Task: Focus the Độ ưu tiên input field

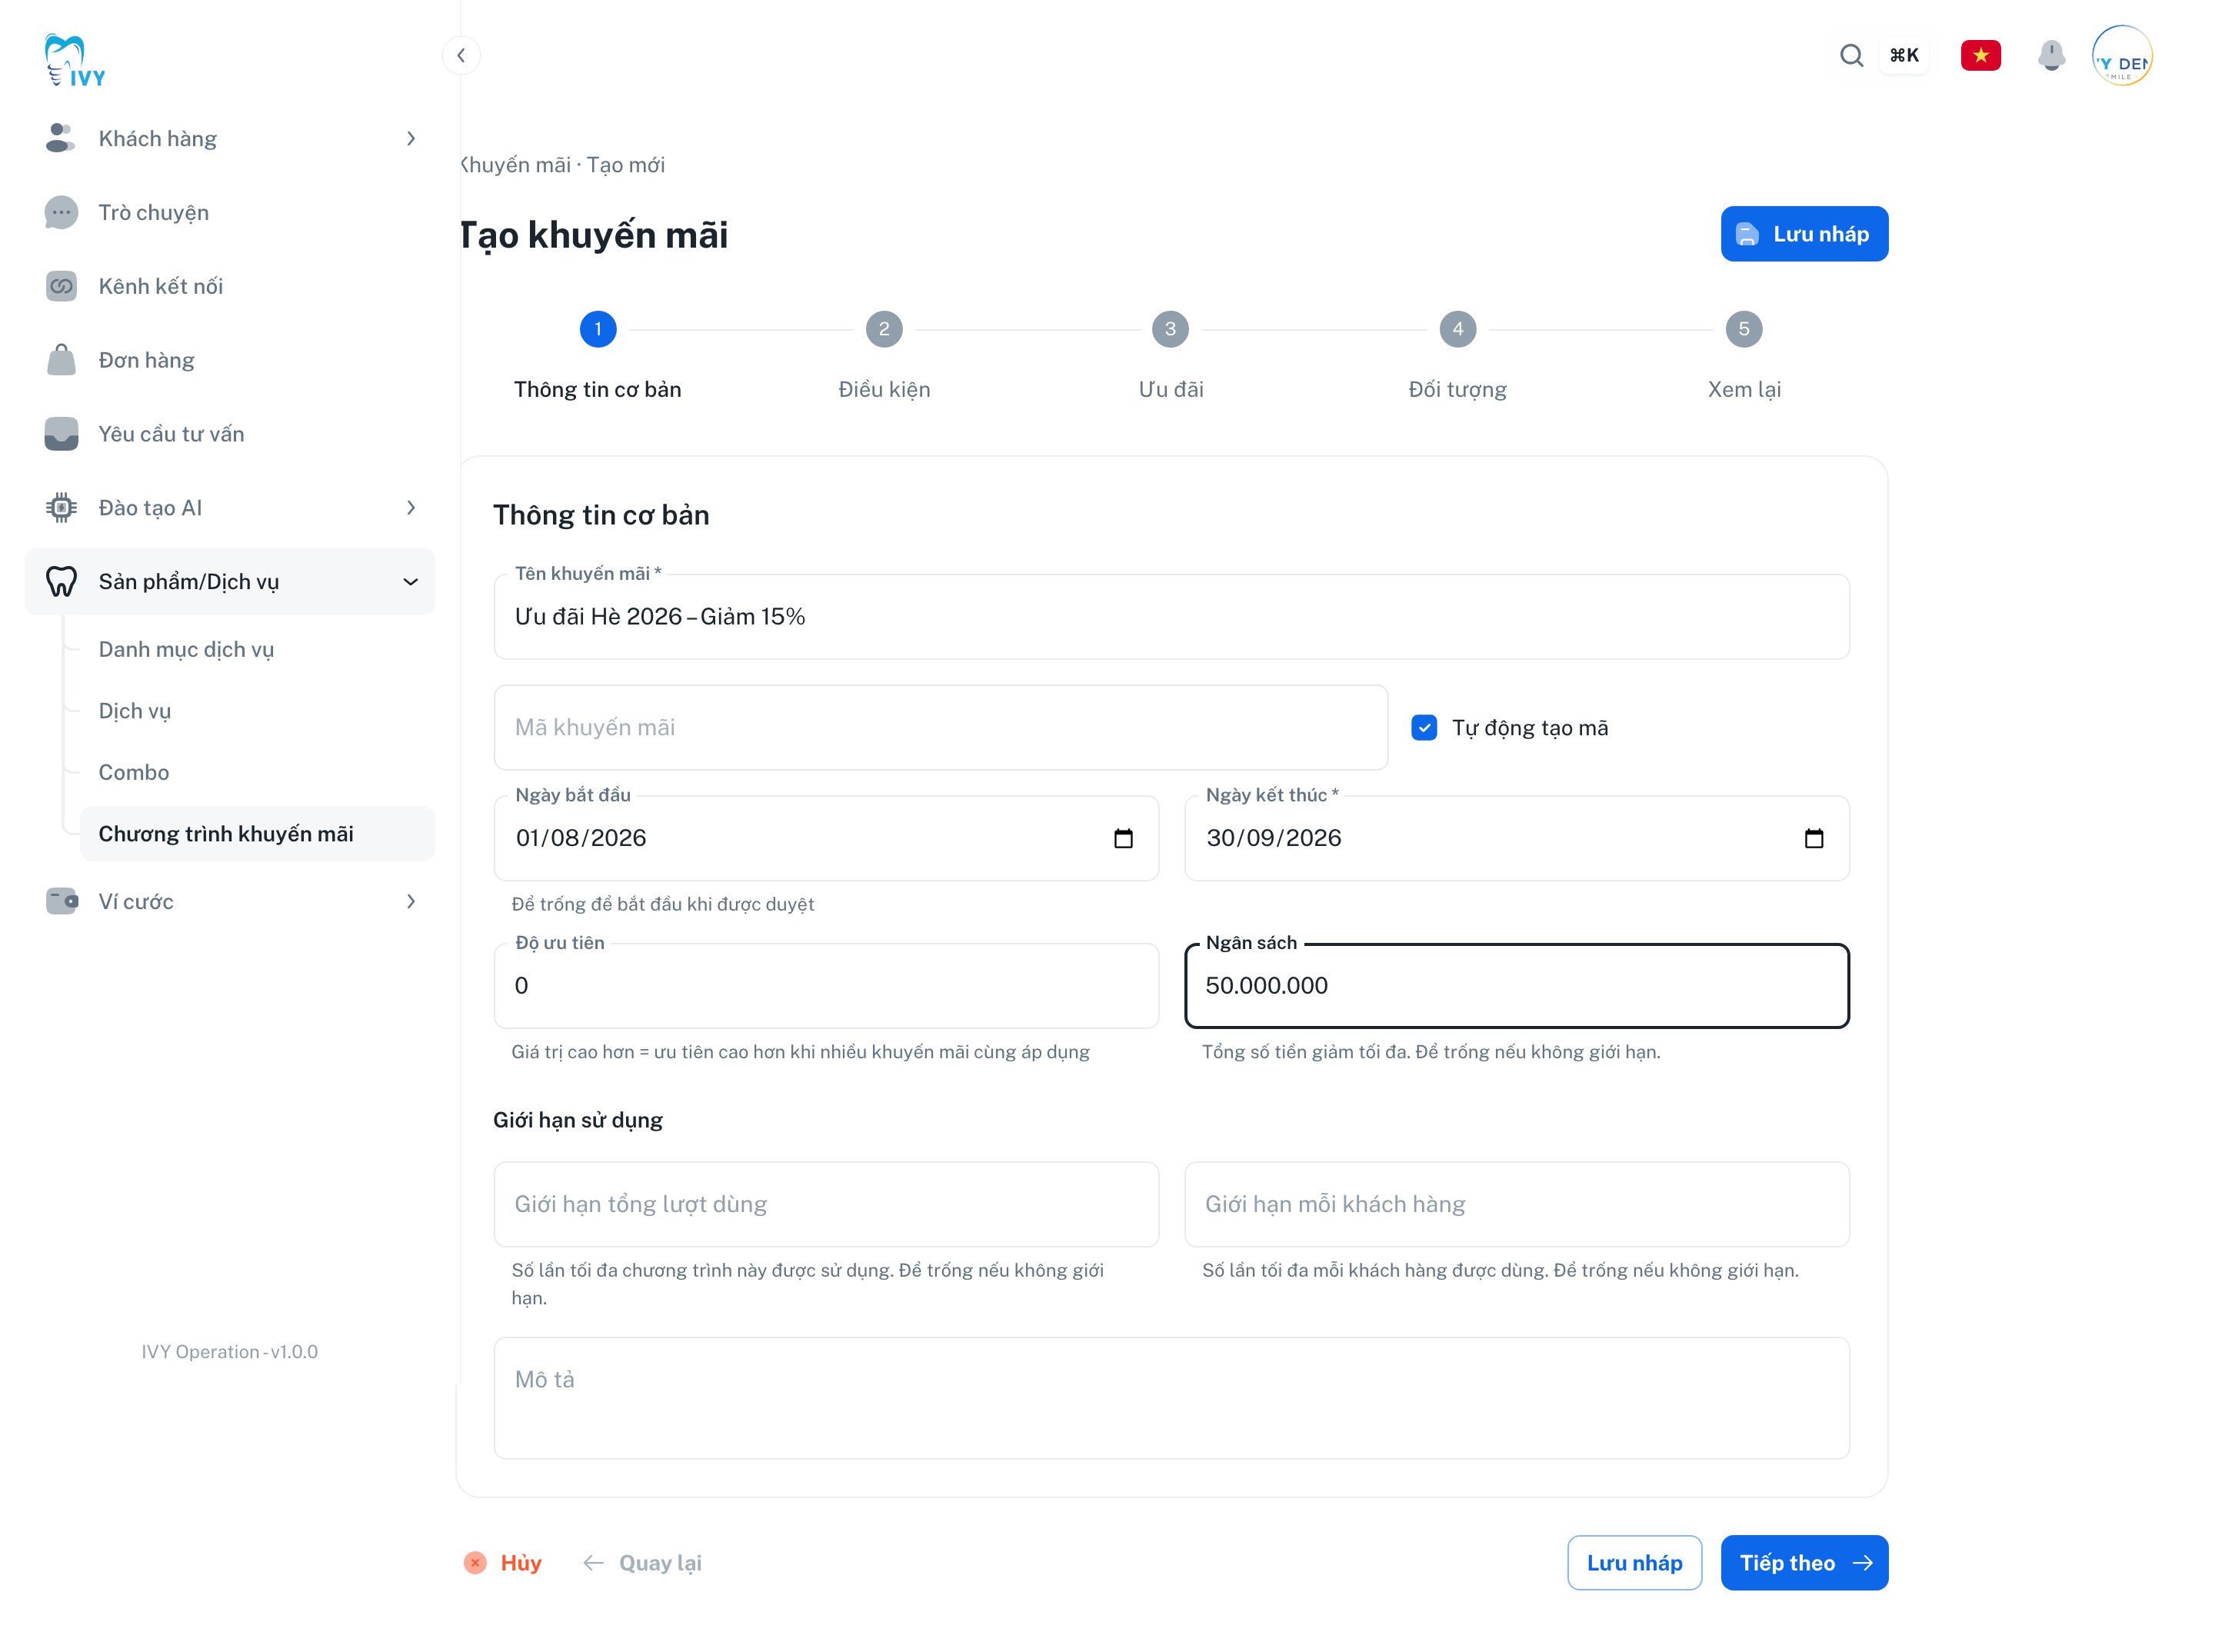Action: click(x=826, y=985)
